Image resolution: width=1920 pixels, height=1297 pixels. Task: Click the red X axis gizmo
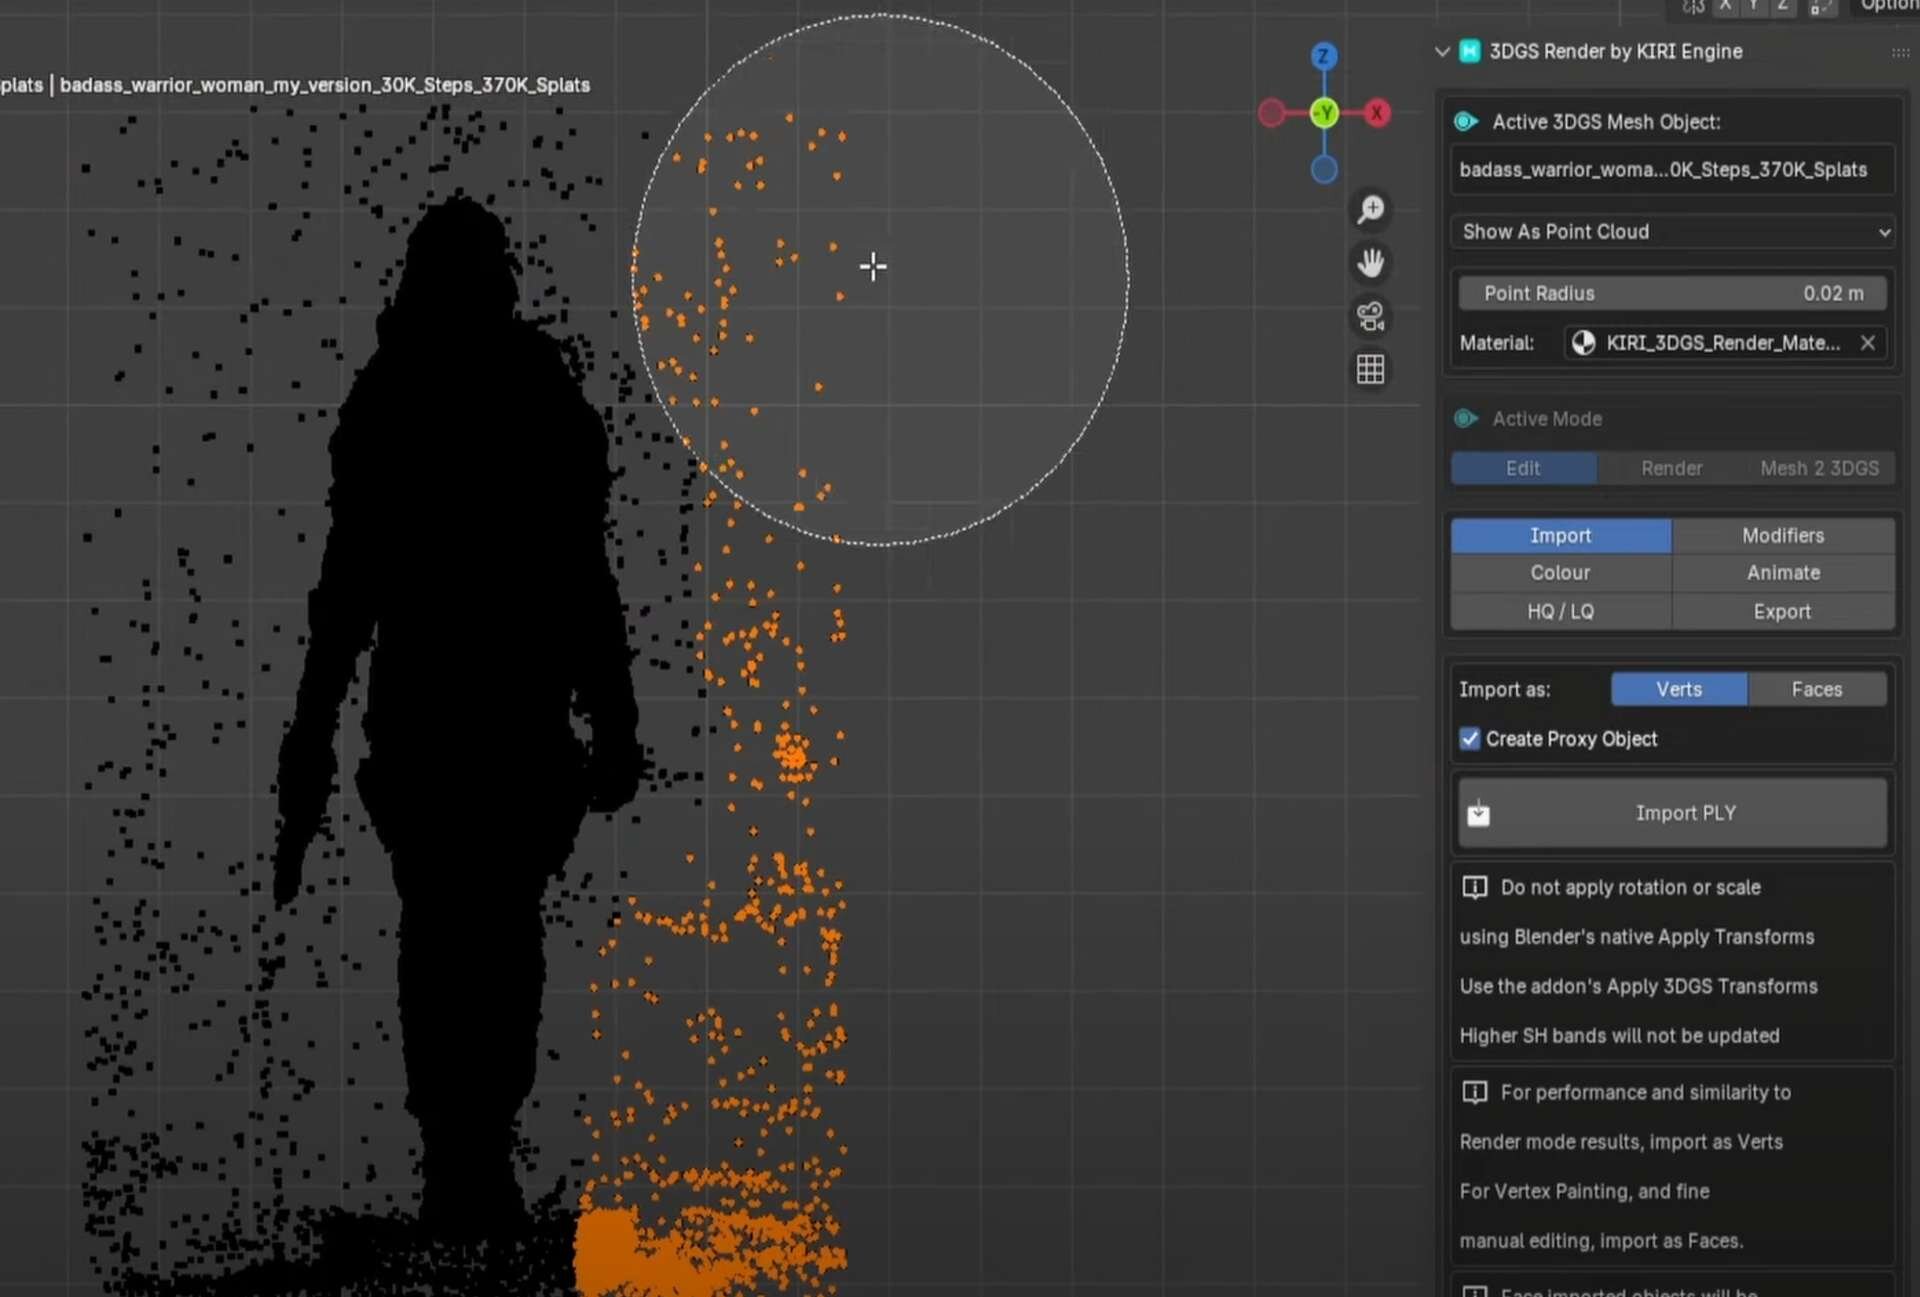(1377, 113)
